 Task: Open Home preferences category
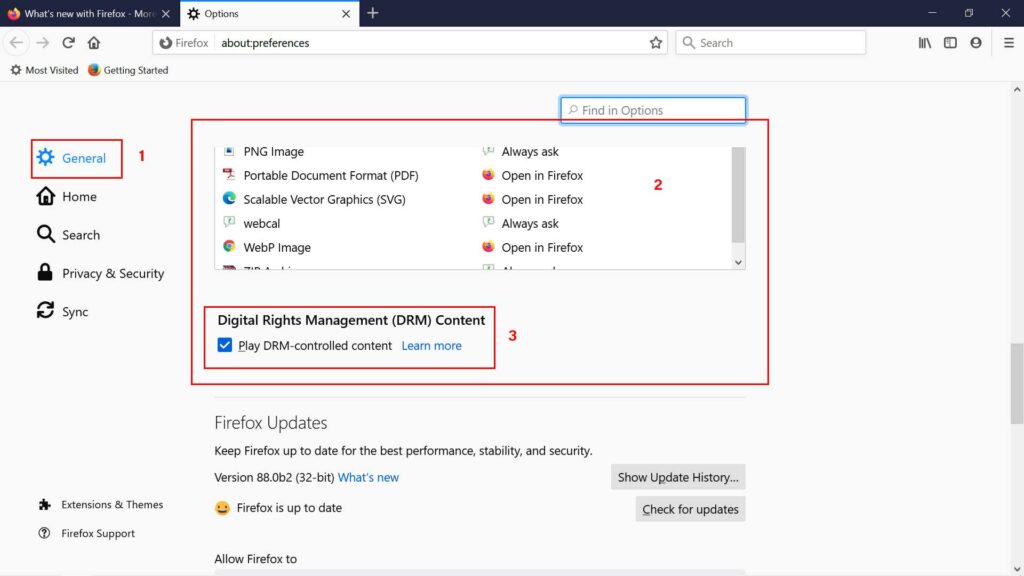(67, 197)
